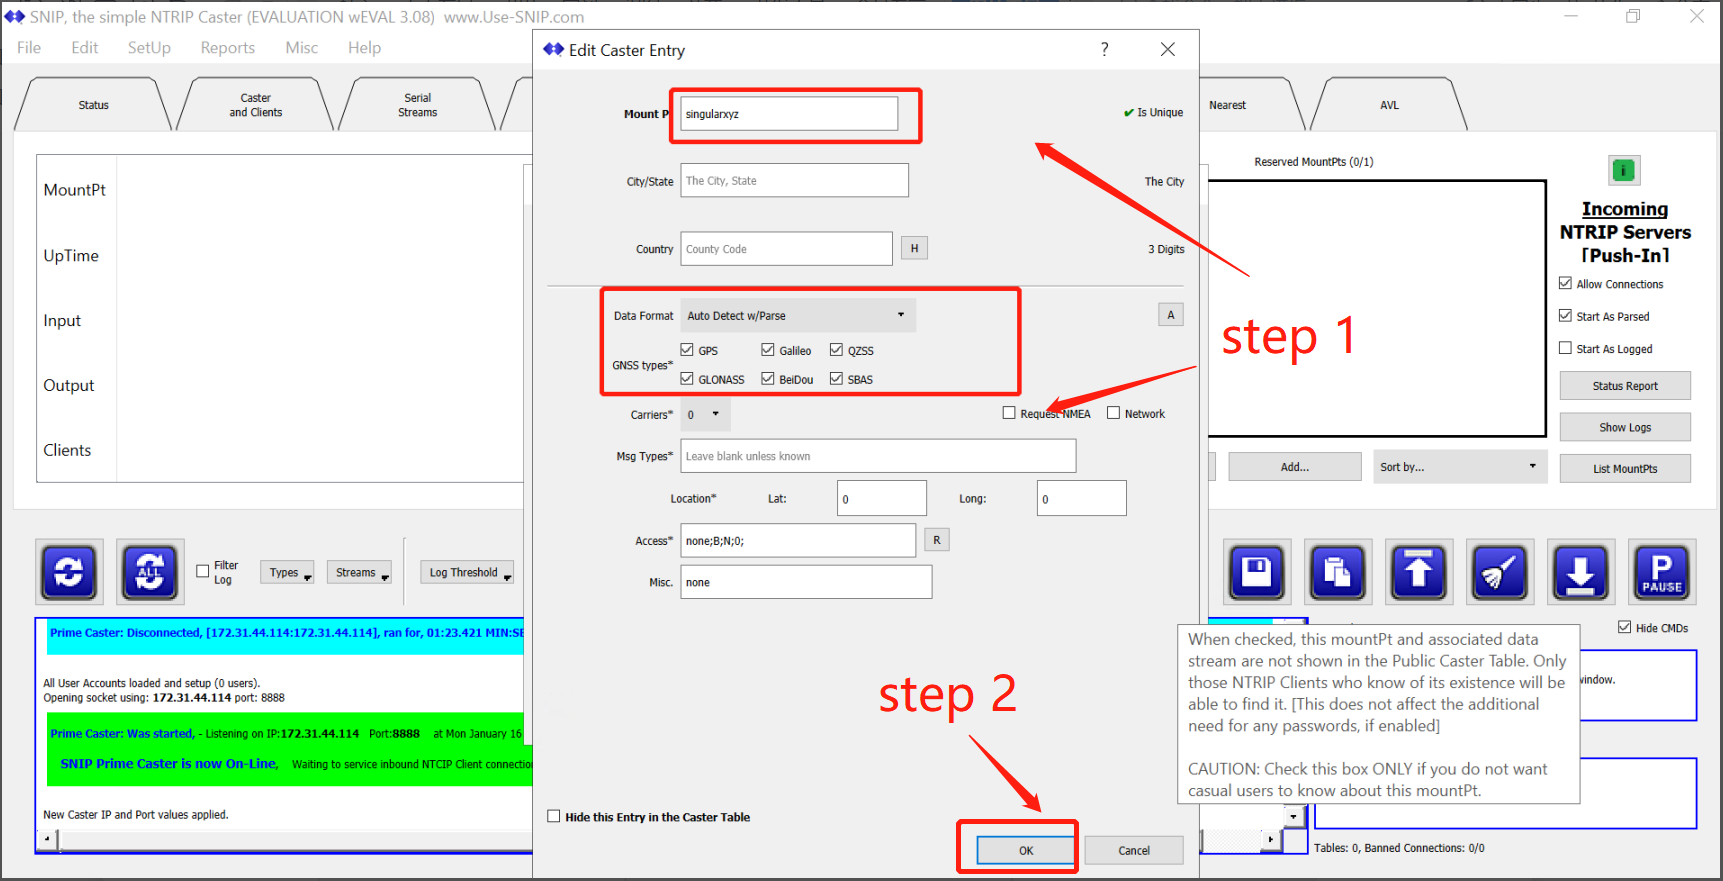The width and height of the screenshot is (1723, 881).
Task: Expand the Carriers dropdown
Action: coord(706,414)
